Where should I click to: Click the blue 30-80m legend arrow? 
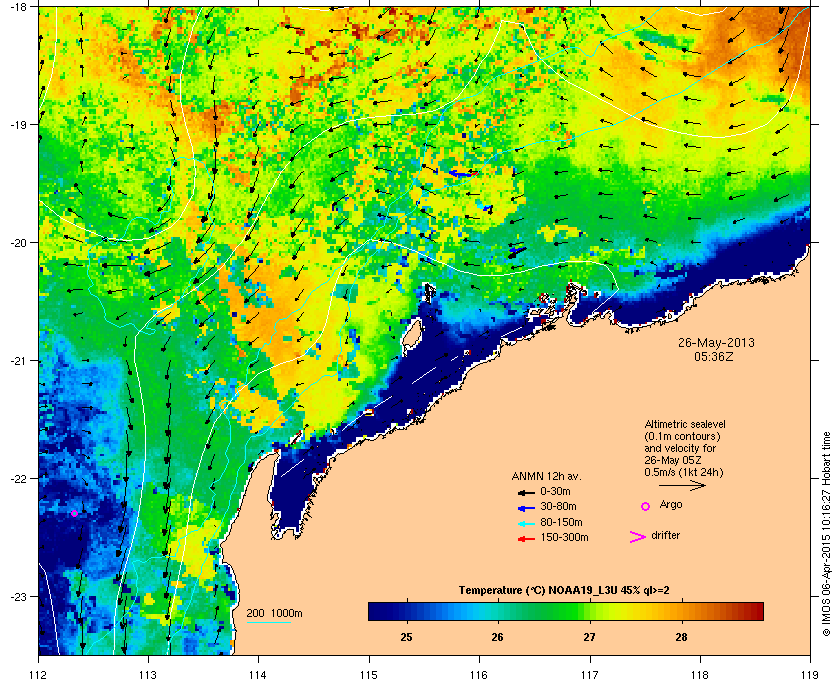click(526, 507)
